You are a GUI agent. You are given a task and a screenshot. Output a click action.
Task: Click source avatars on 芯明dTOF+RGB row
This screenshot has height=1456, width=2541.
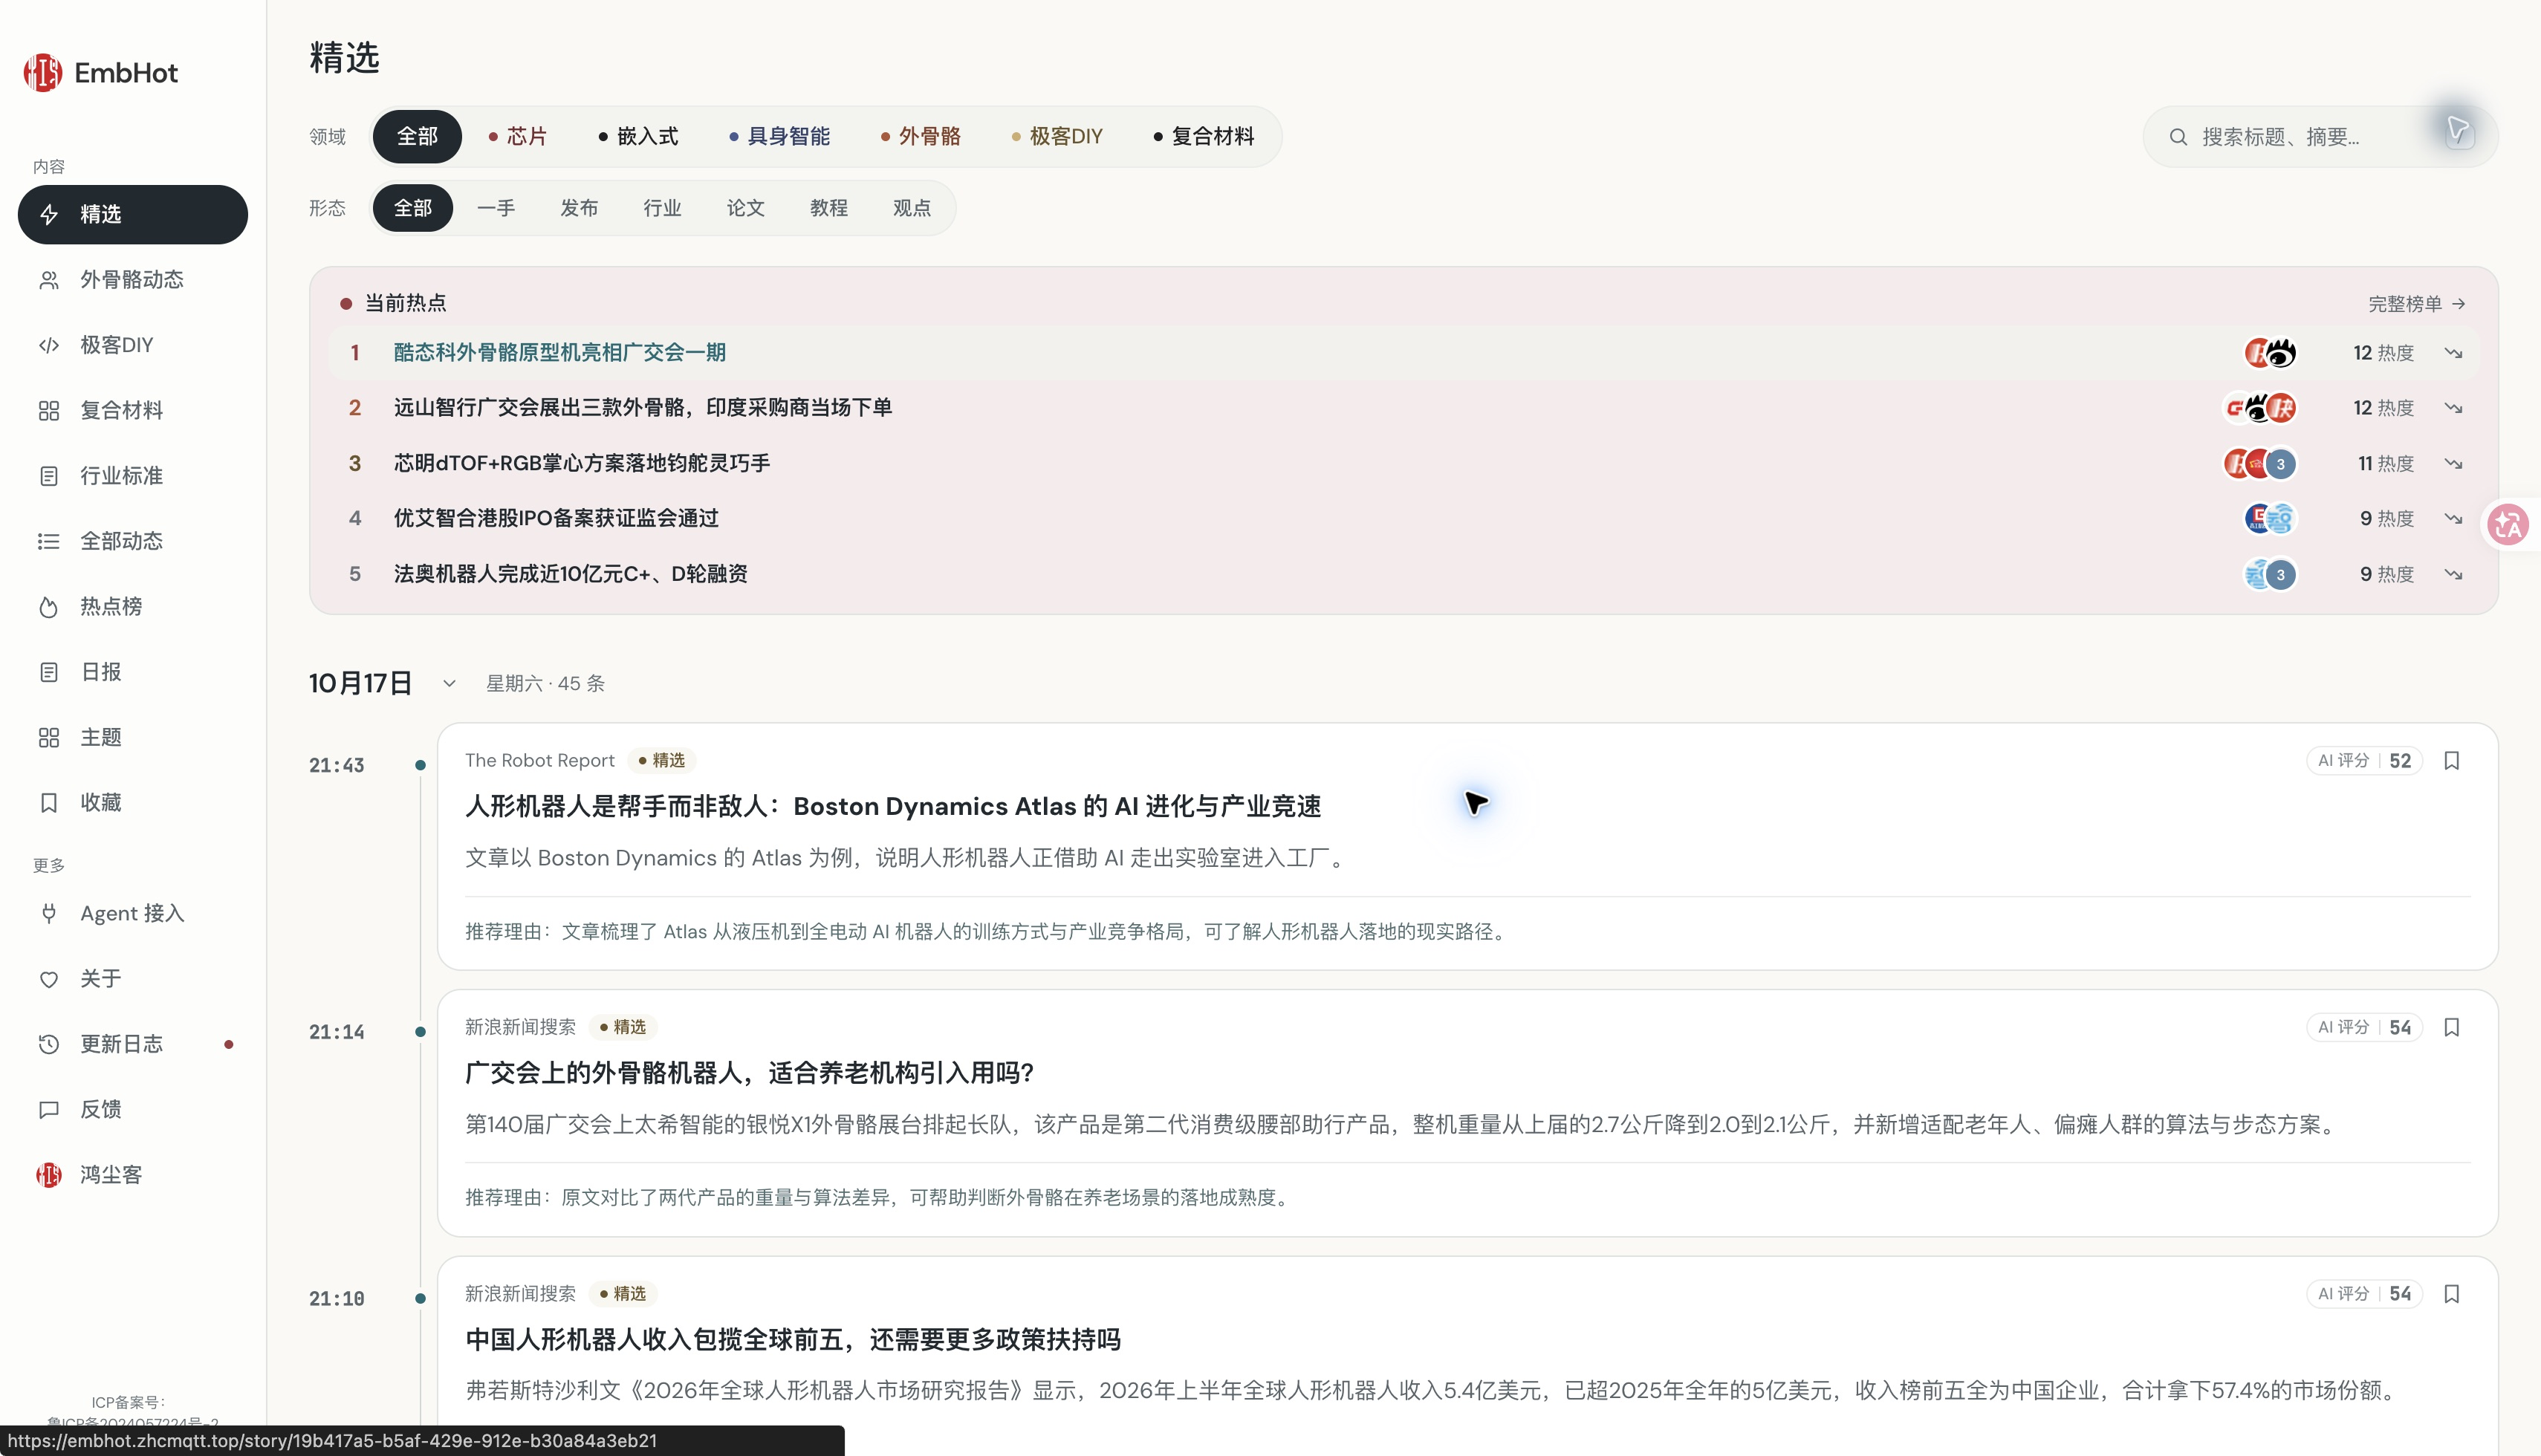tap(2259, 463)
